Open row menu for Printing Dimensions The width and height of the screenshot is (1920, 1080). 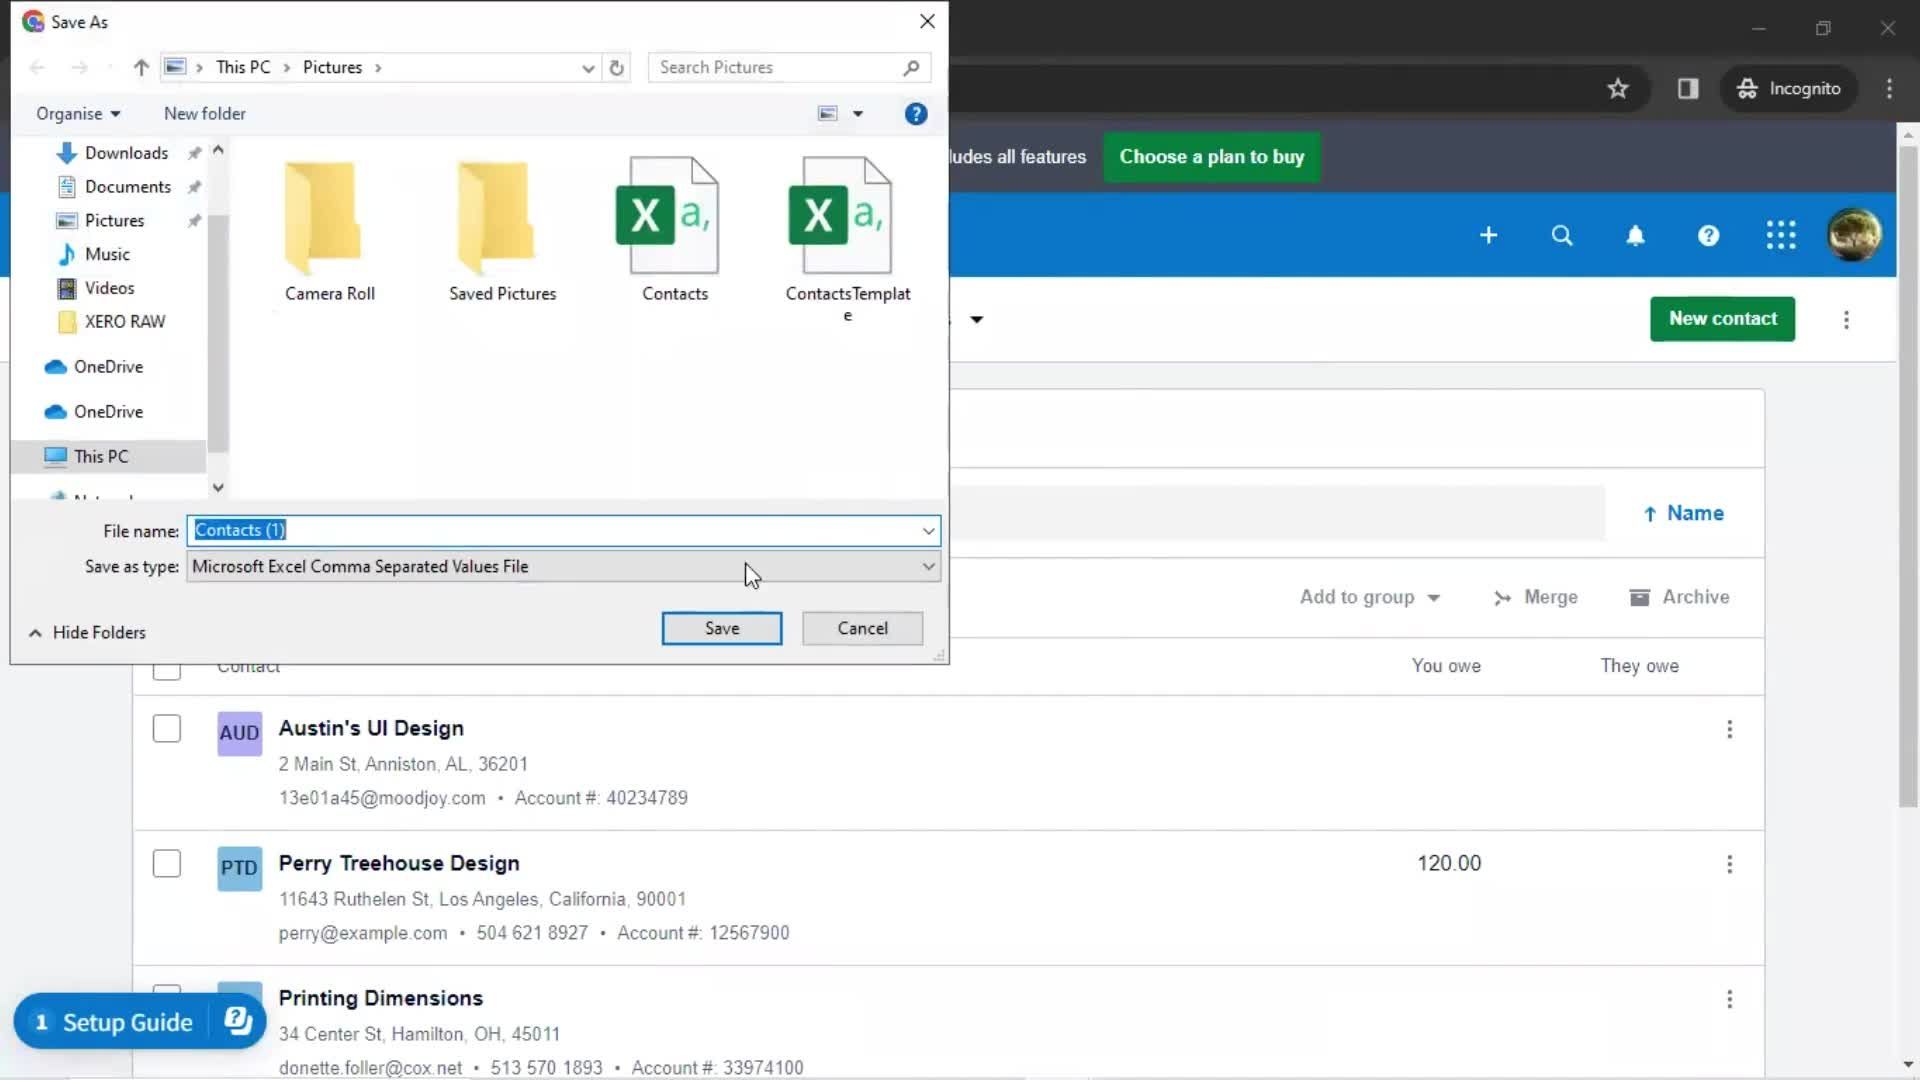1729,999
